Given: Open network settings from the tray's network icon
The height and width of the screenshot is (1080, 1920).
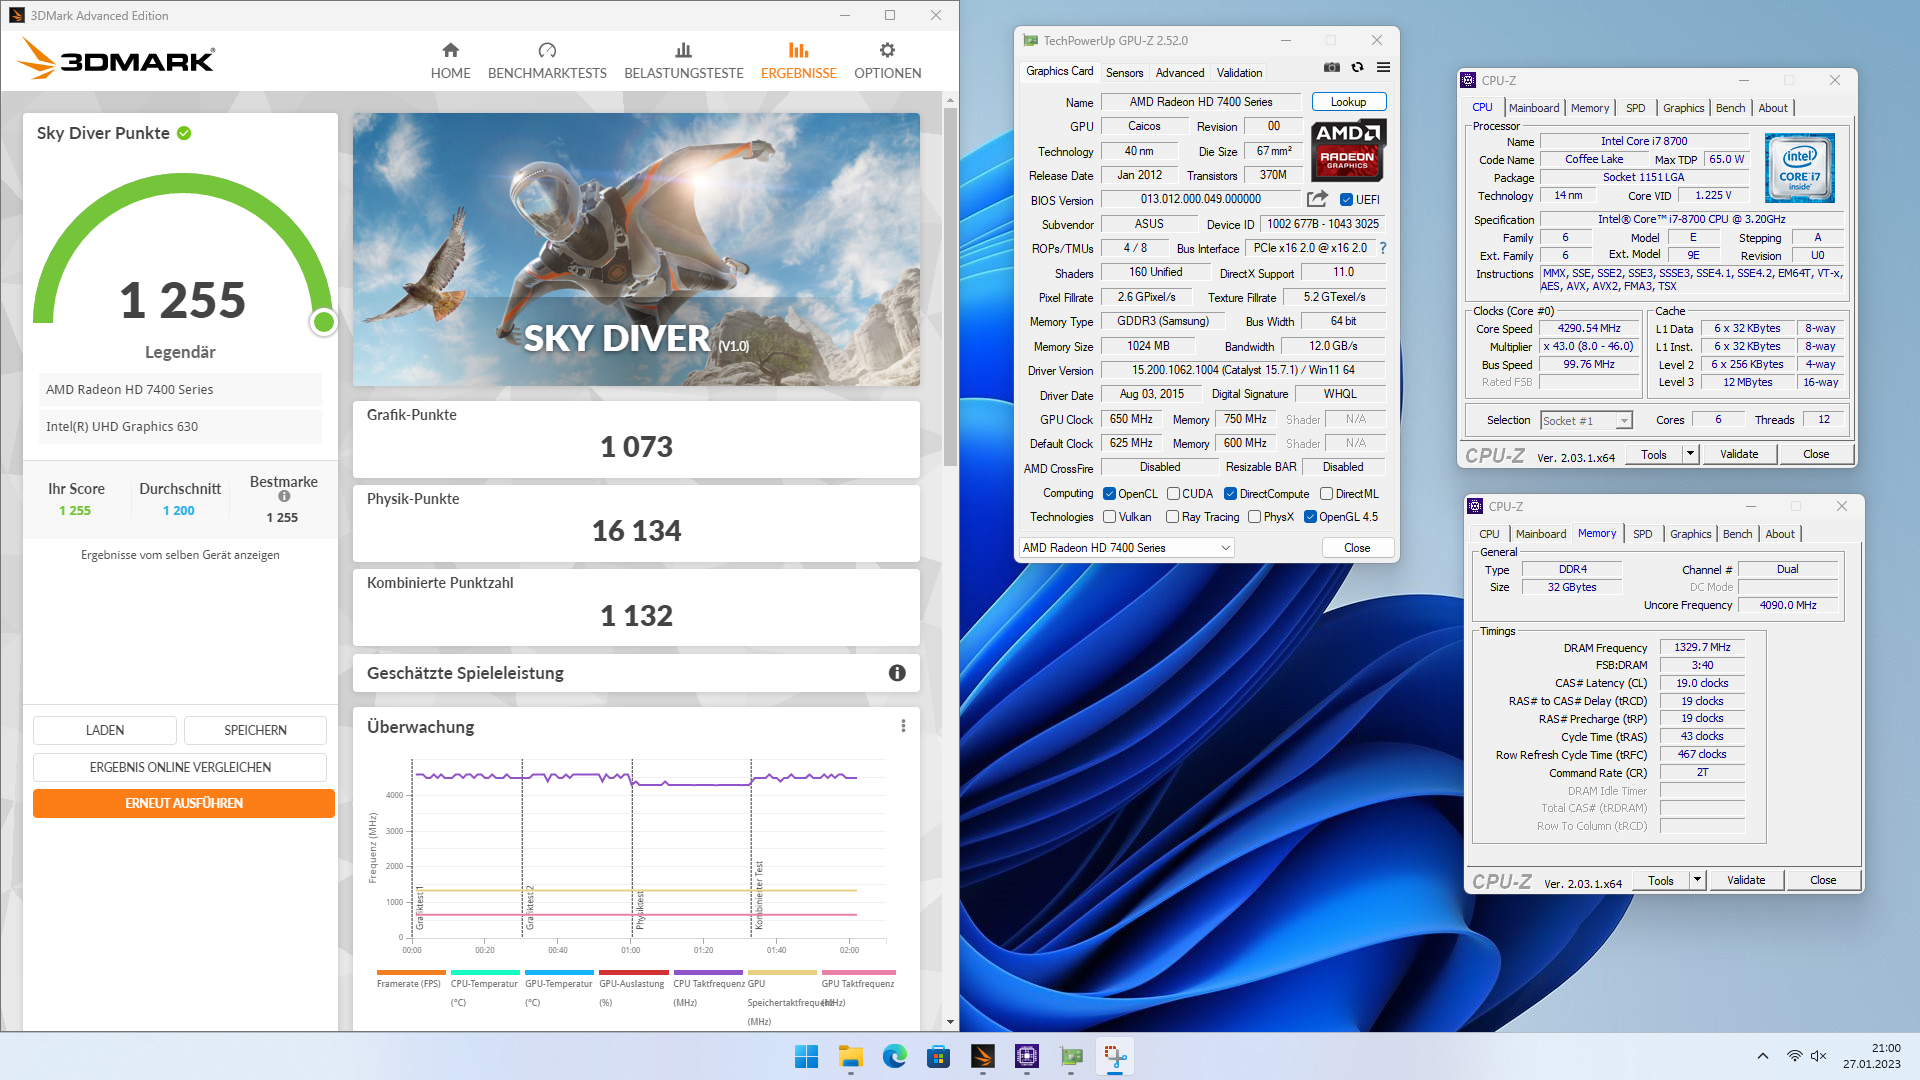Looking at the screenshot, I should 1795,1056.
